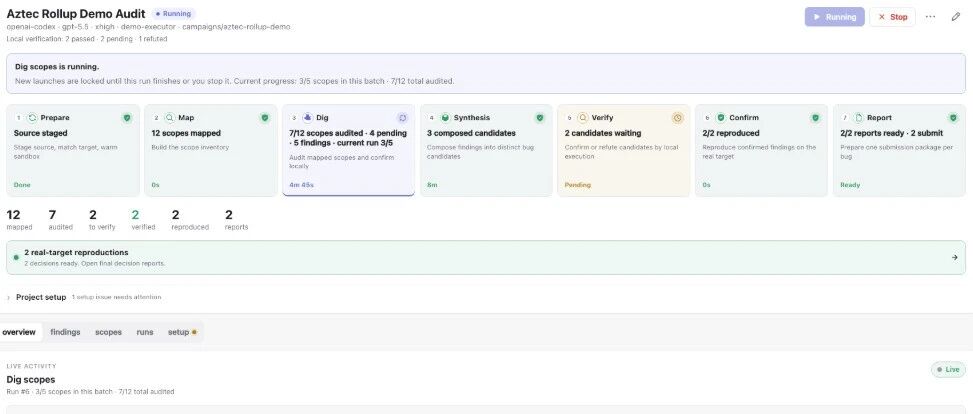The height and width of the screenshot is (414, 973).
Task: Click the Verify stage magnifier icon
Action: click(x=583, y=117)
